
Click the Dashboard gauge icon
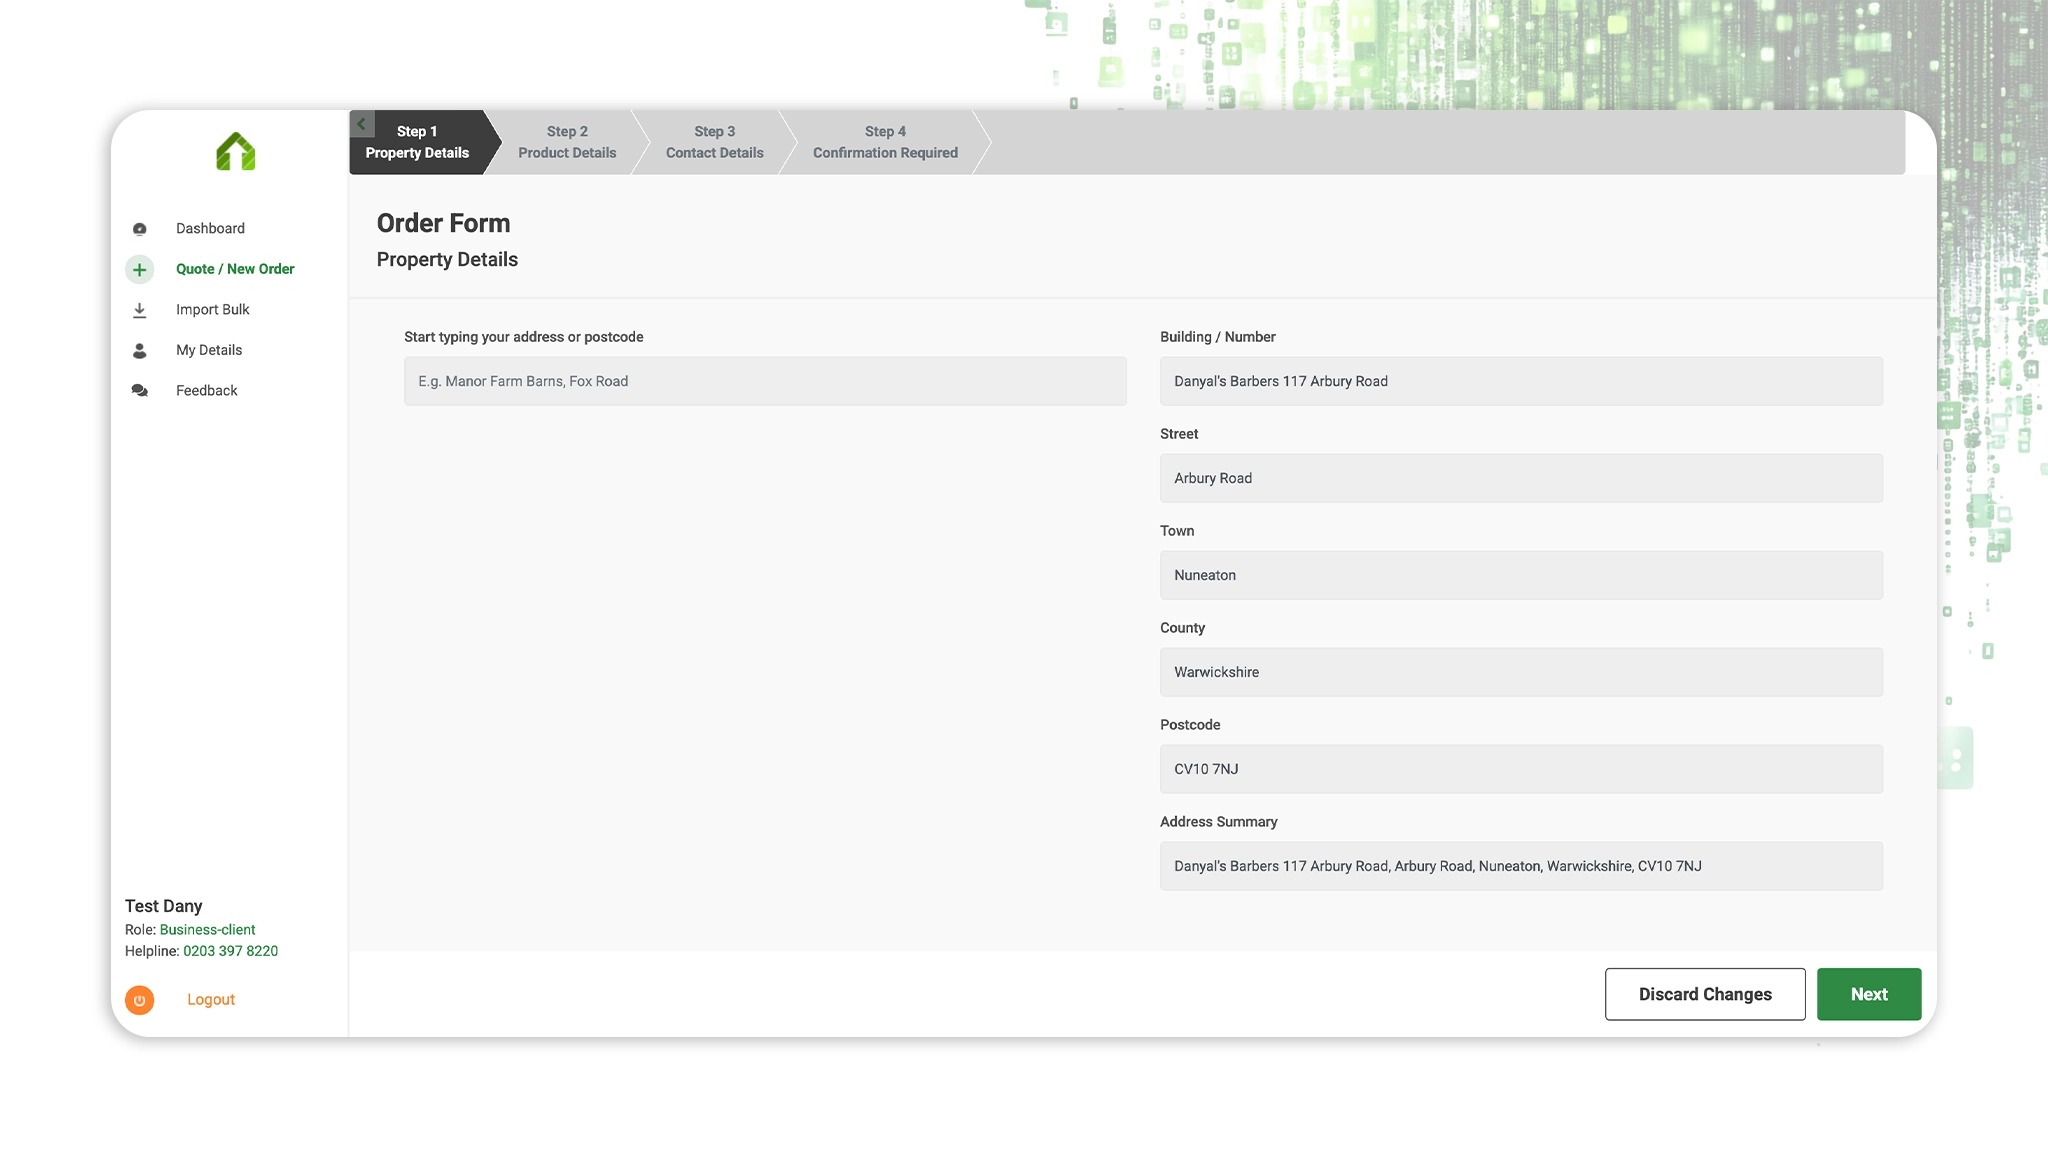(x=140, y=229)
